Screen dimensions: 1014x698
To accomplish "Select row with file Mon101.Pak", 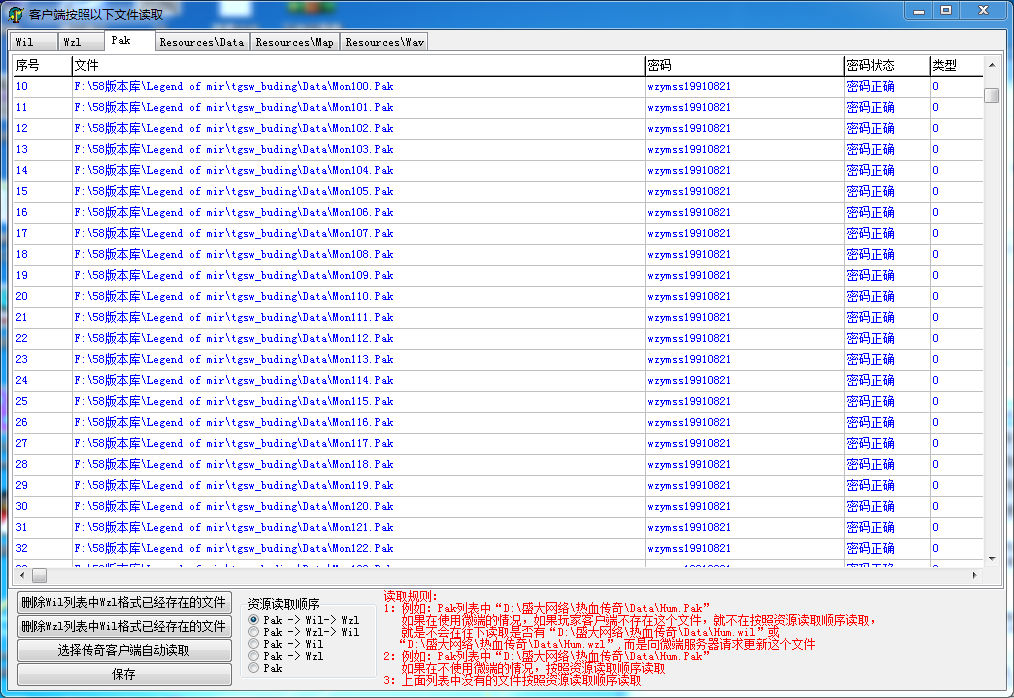I will (x=498, y=107).
